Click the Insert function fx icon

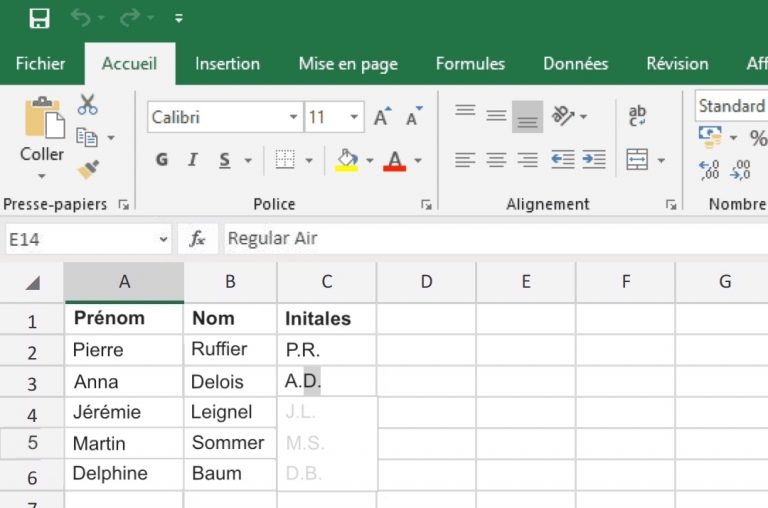198,239
